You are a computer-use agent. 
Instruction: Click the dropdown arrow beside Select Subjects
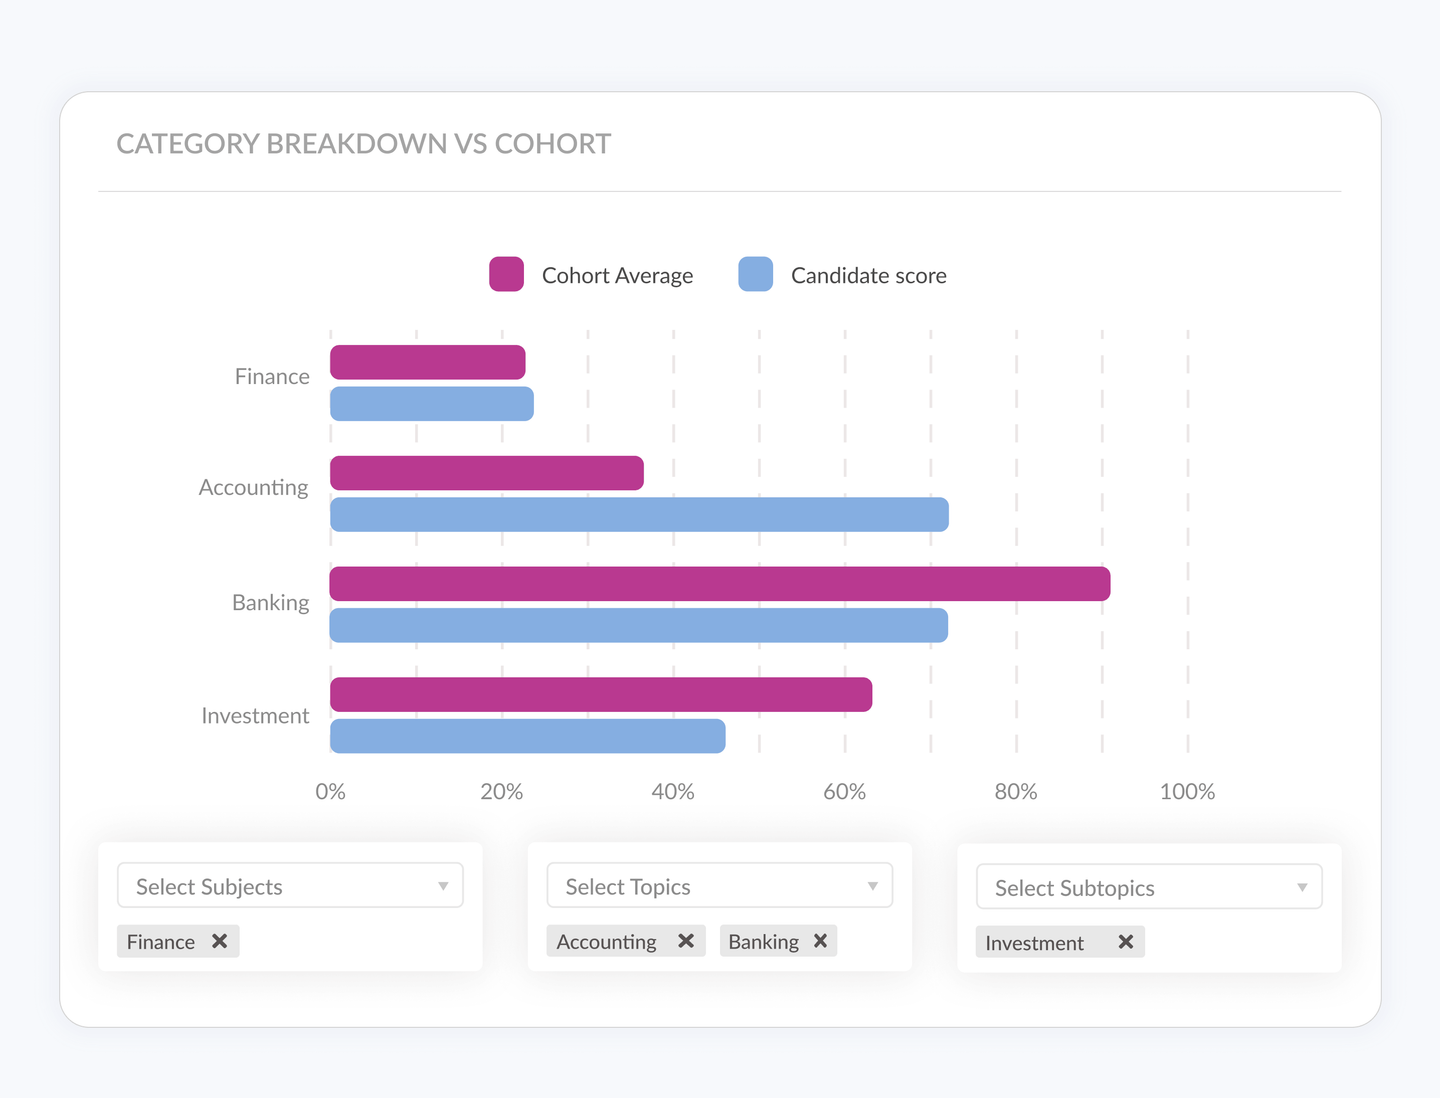coord(443,886)
